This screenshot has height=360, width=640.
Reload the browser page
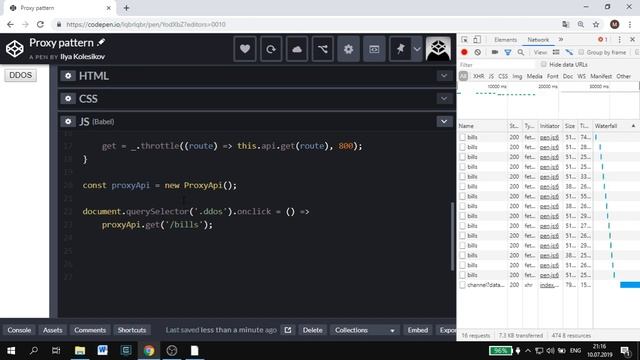coord(40,24)
